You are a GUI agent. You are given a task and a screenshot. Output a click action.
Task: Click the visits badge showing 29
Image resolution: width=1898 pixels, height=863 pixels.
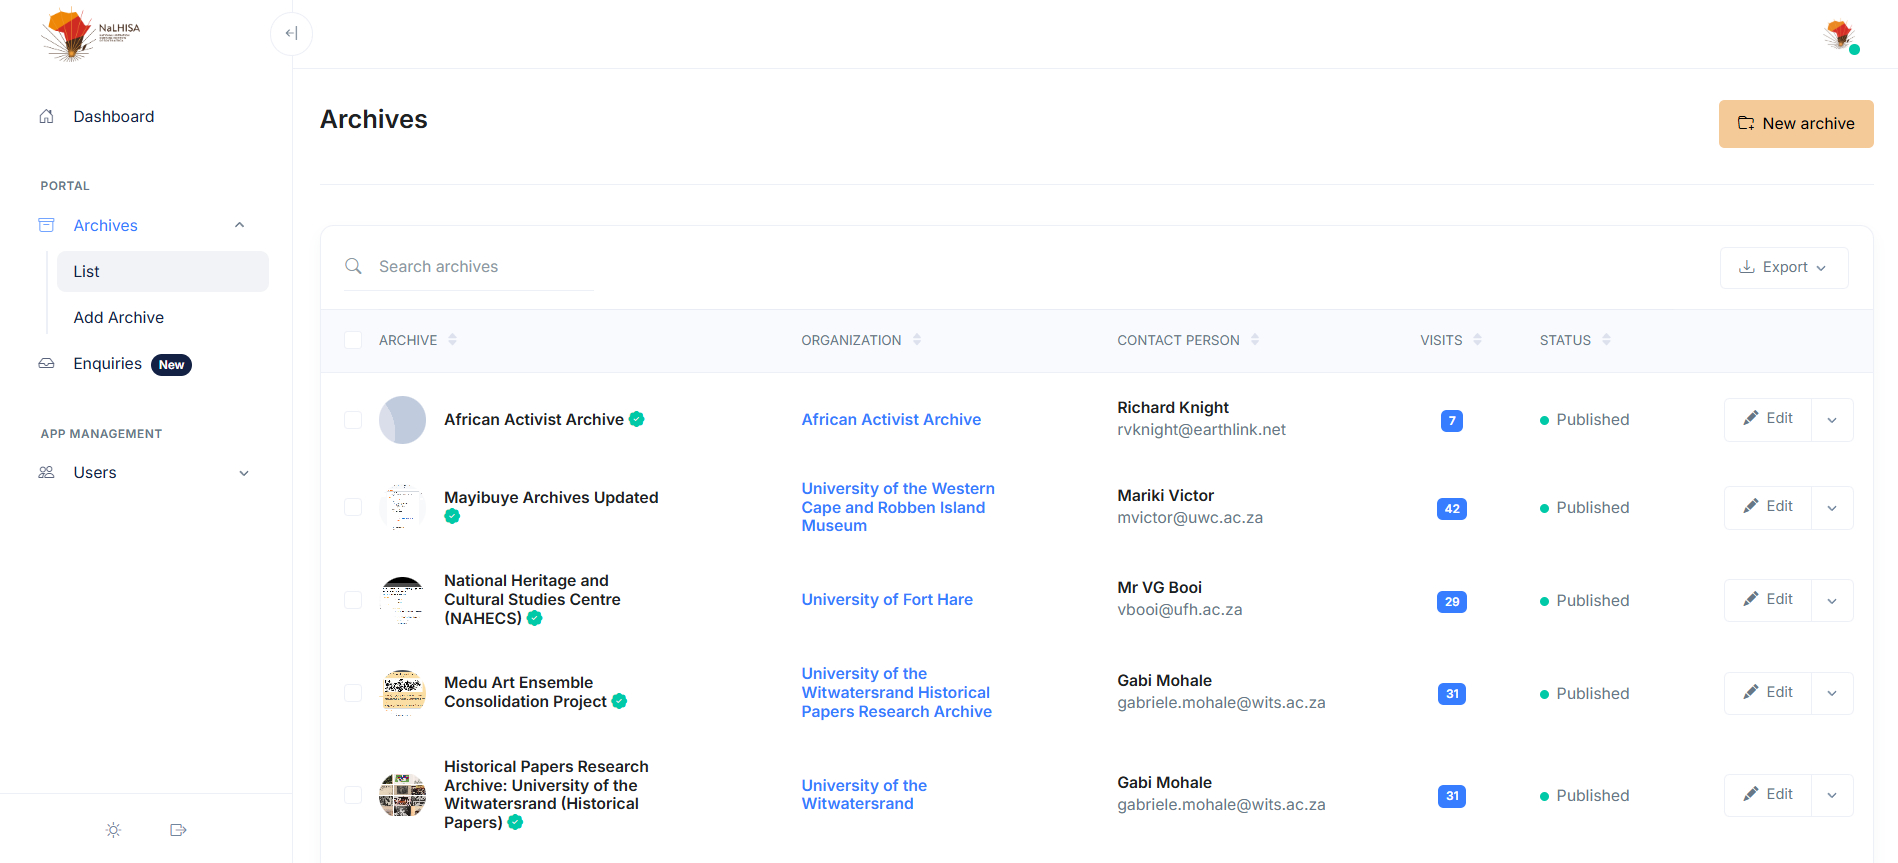1451,601
